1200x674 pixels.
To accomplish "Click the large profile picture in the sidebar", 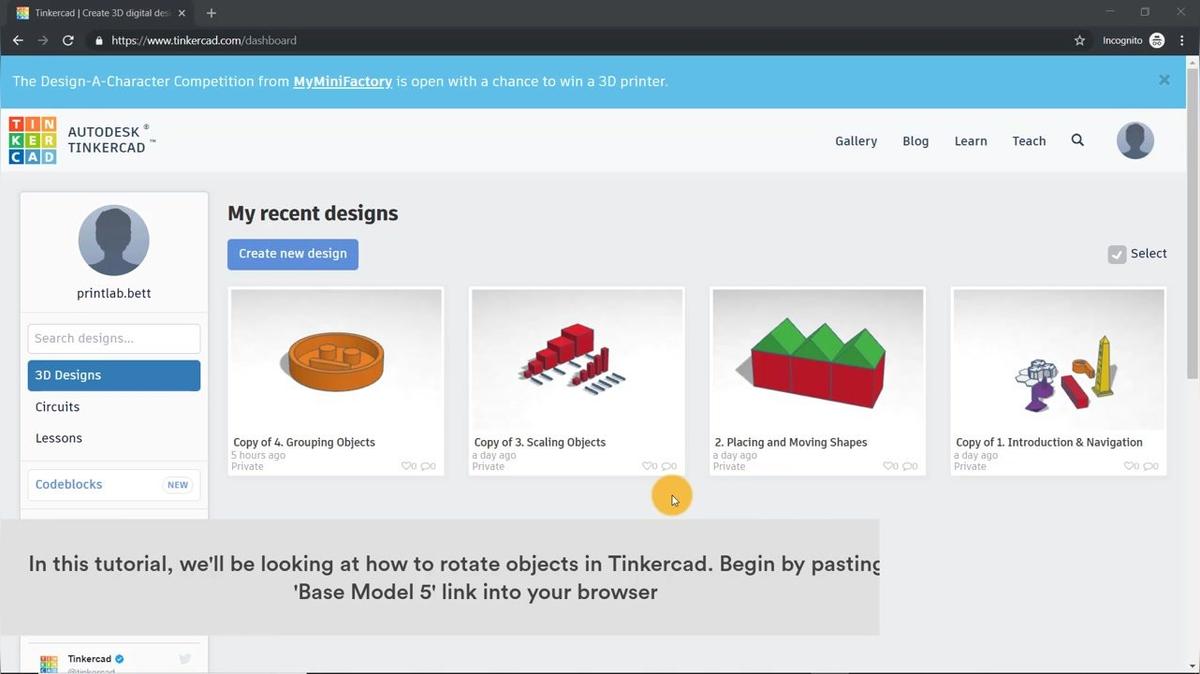I will tap(114, 240).
